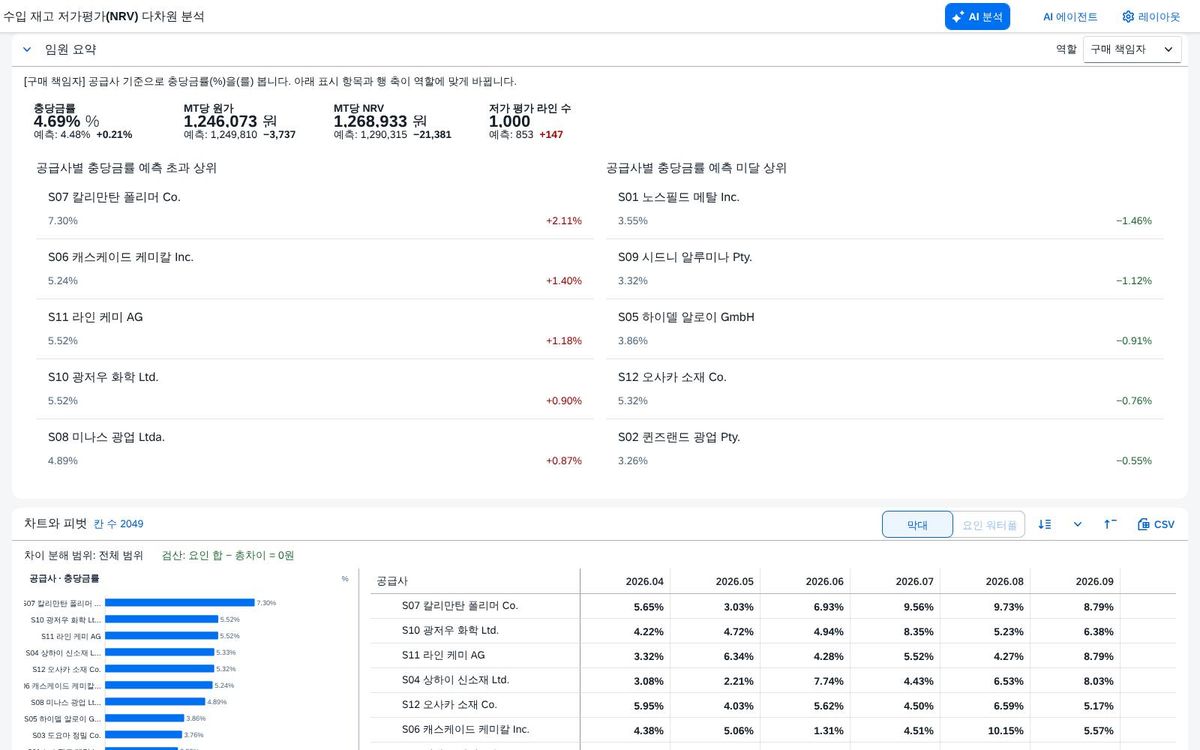This screenshot has width=1200, height=750.
Task: Click the S04 상하이 신소재 Ltd. pivot row label
Action: tap(455, 680)
